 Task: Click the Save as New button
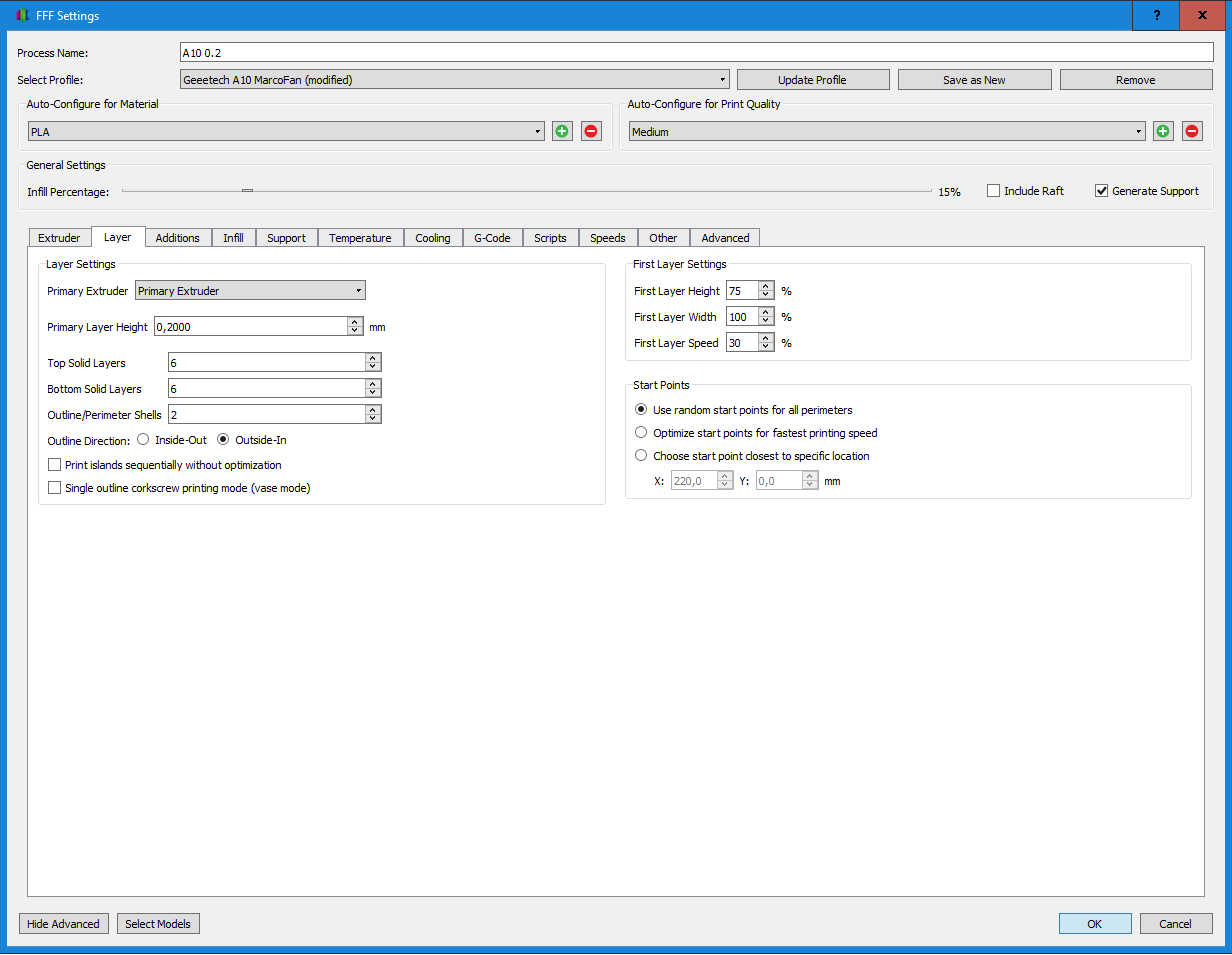[x=974, y=80]
